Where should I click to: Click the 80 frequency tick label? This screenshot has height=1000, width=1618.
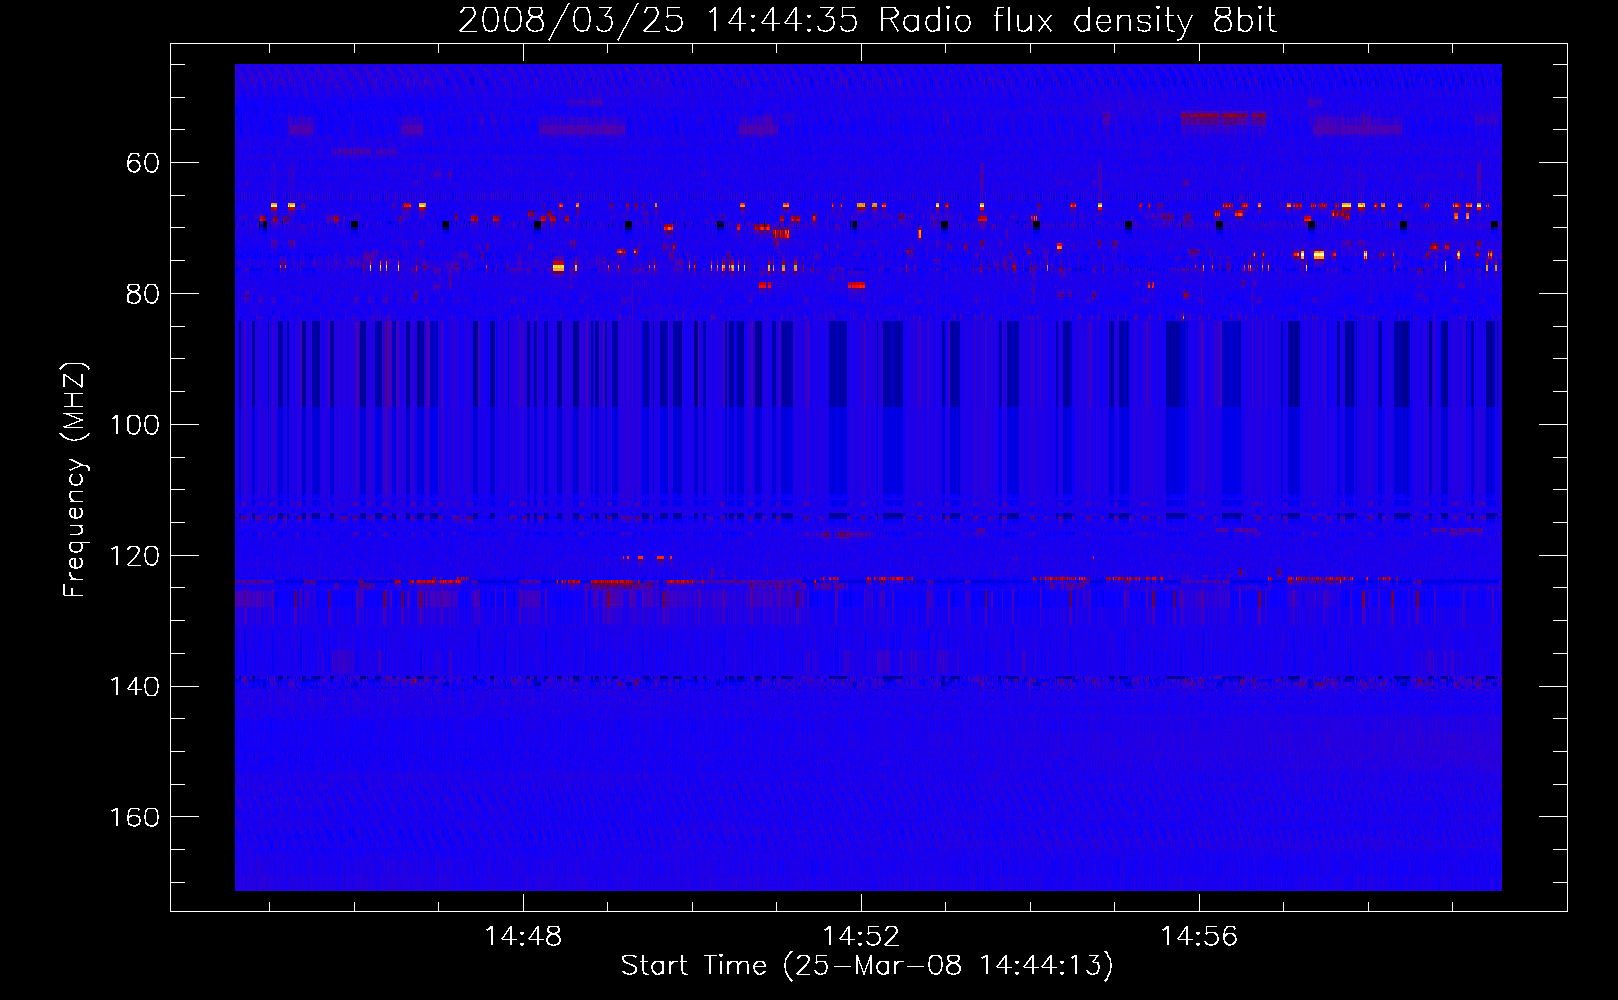[x=143, y=294]
